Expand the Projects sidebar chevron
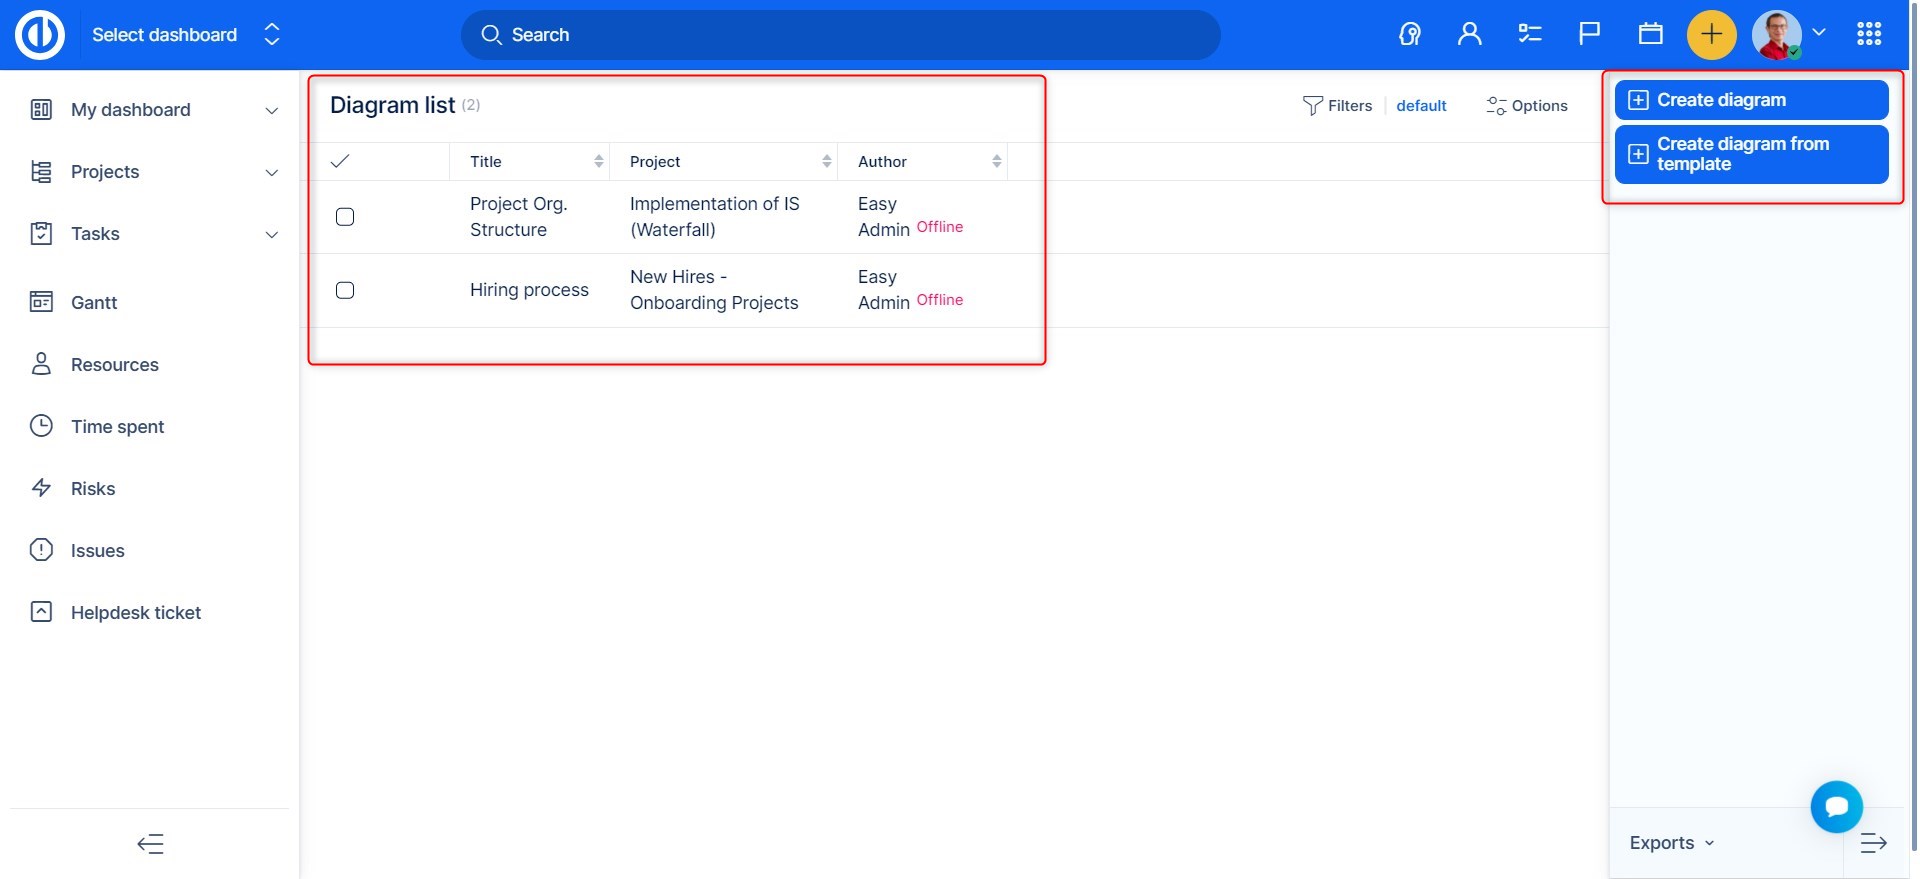The height and width of the screenshot is (879, 1920). pyautogui.click(x=271, y=173)
